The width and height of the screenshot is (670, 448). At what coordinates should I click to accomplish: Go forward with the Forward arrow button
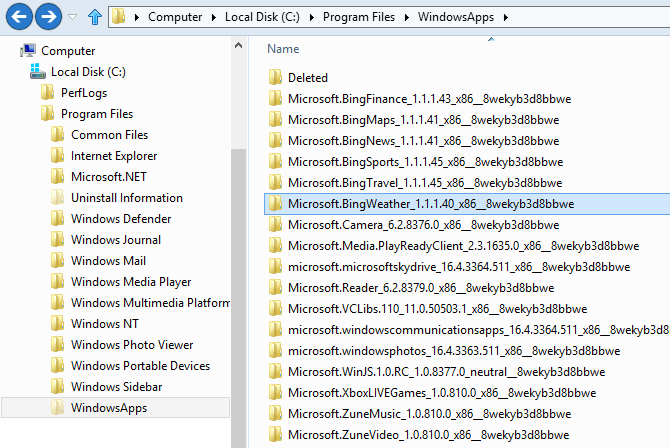pos(48,17)
